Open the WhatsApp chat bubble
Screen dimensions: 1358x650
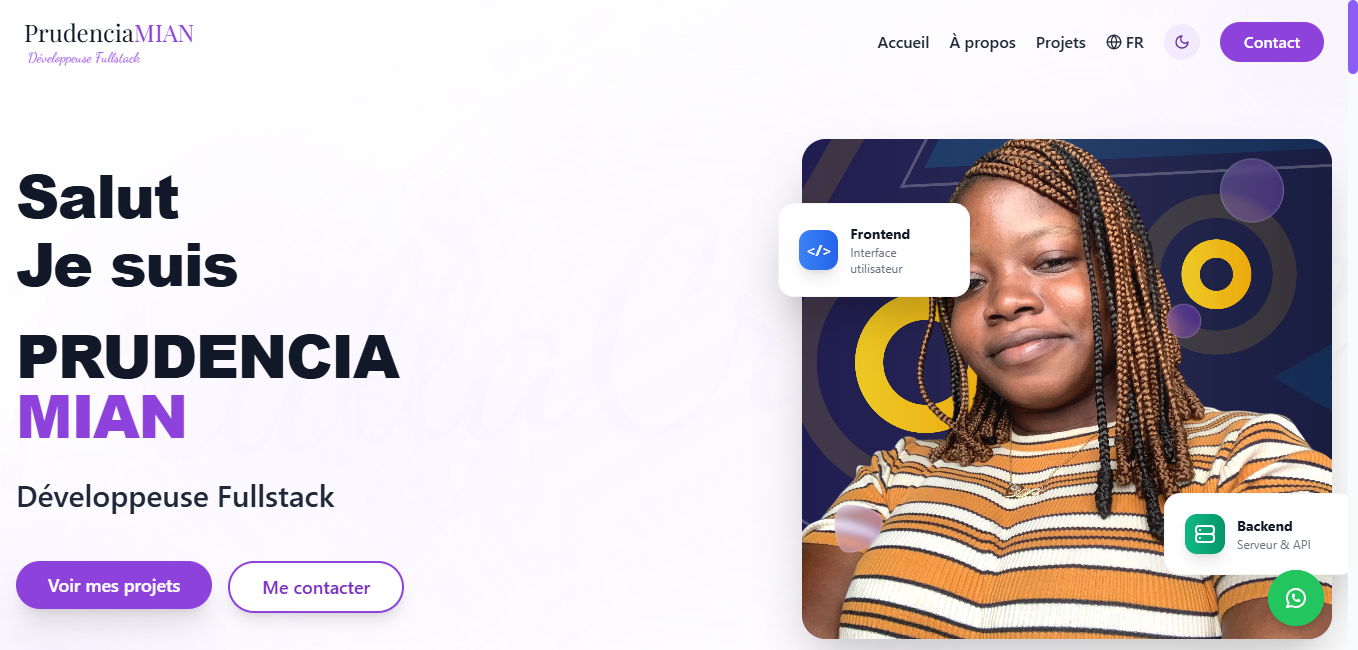coord(1296,598)
